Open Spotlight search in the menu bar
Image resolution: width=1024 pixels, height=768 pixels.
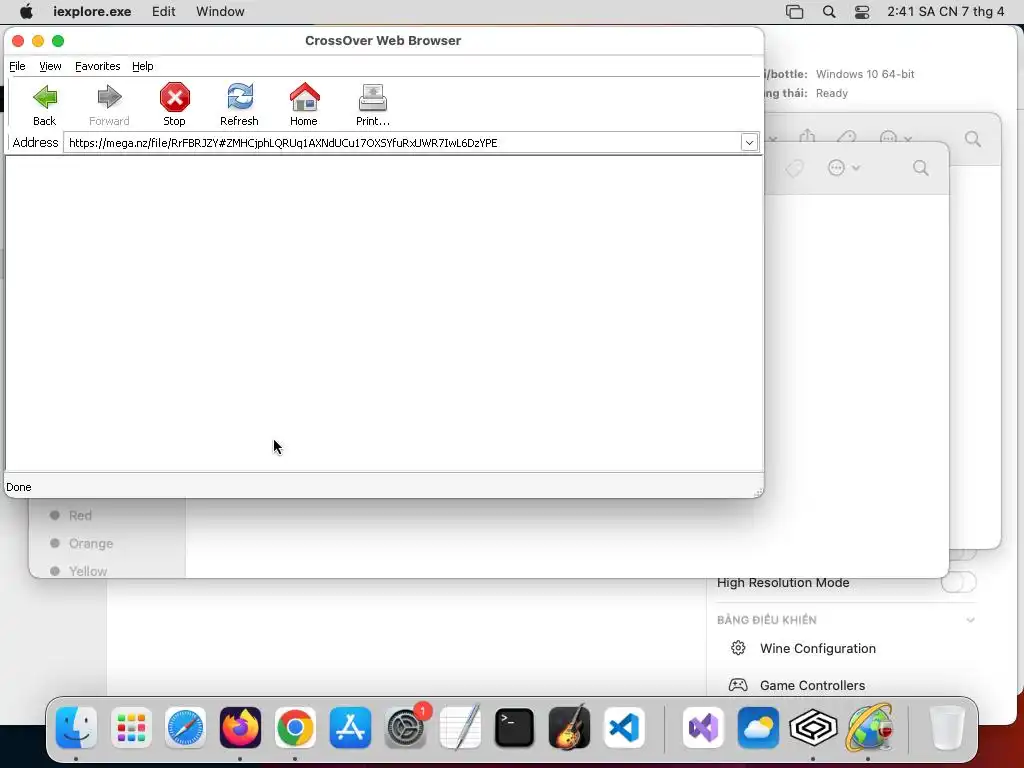(x=829, y=12)
